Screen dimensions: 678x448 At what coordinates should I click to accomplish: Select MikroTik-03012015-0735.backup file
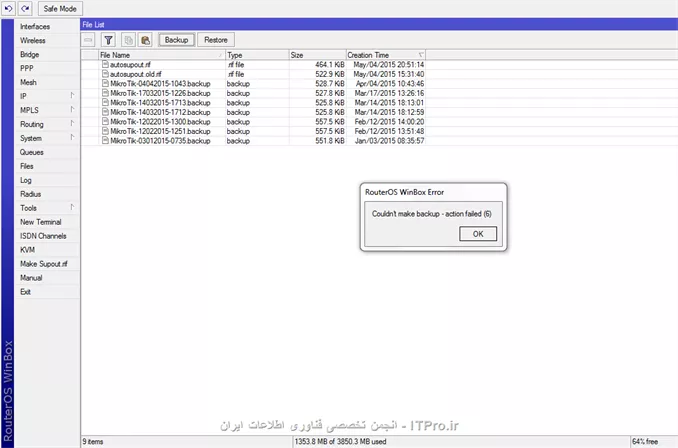pos(160,141)
